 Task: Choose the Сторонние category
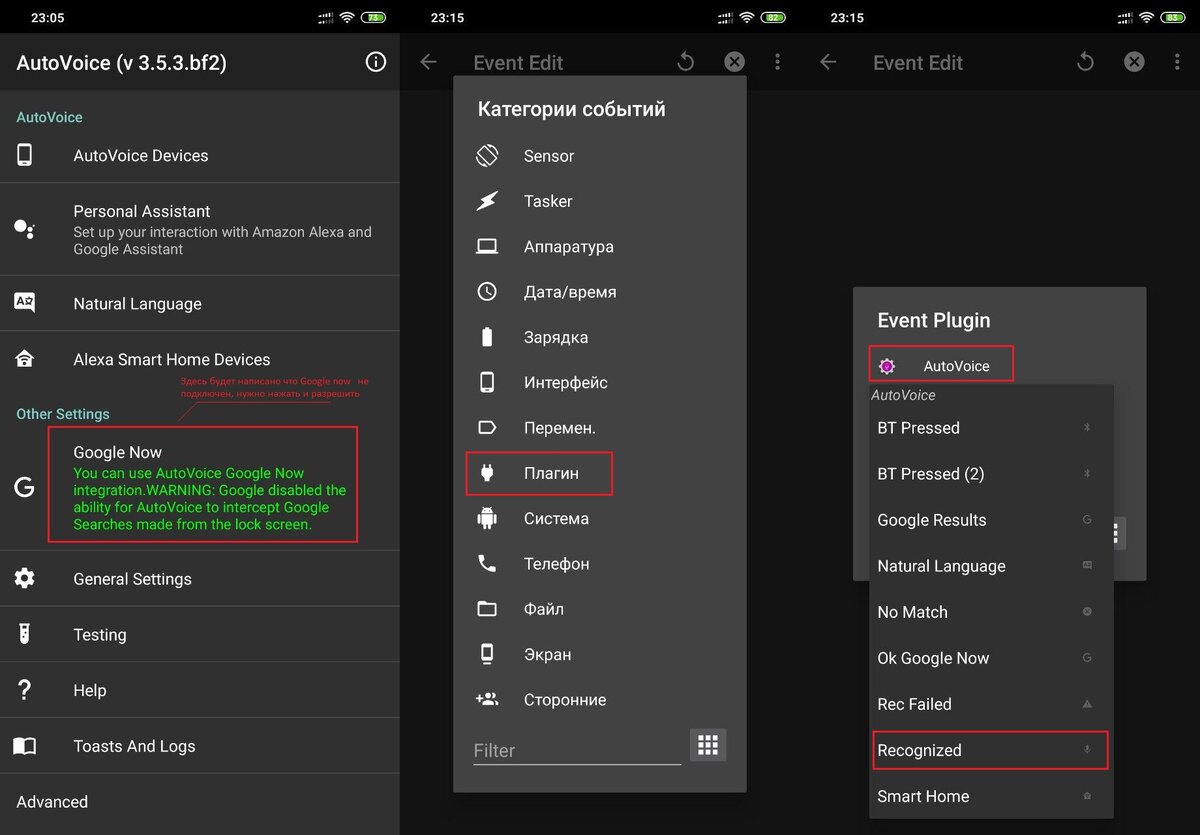(600, 699)
